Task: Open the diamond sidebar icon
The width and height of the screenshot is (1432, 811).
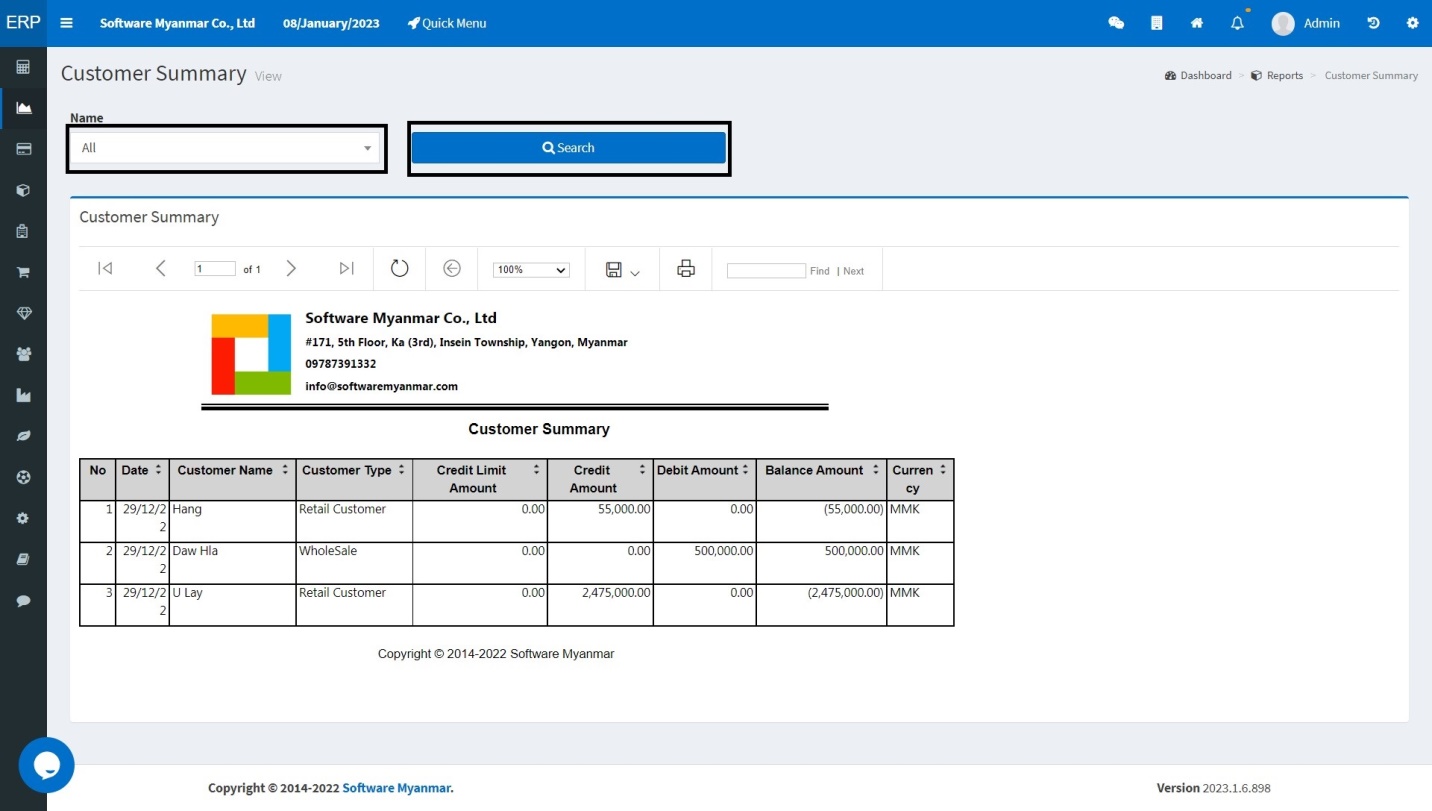Action: 23,313
